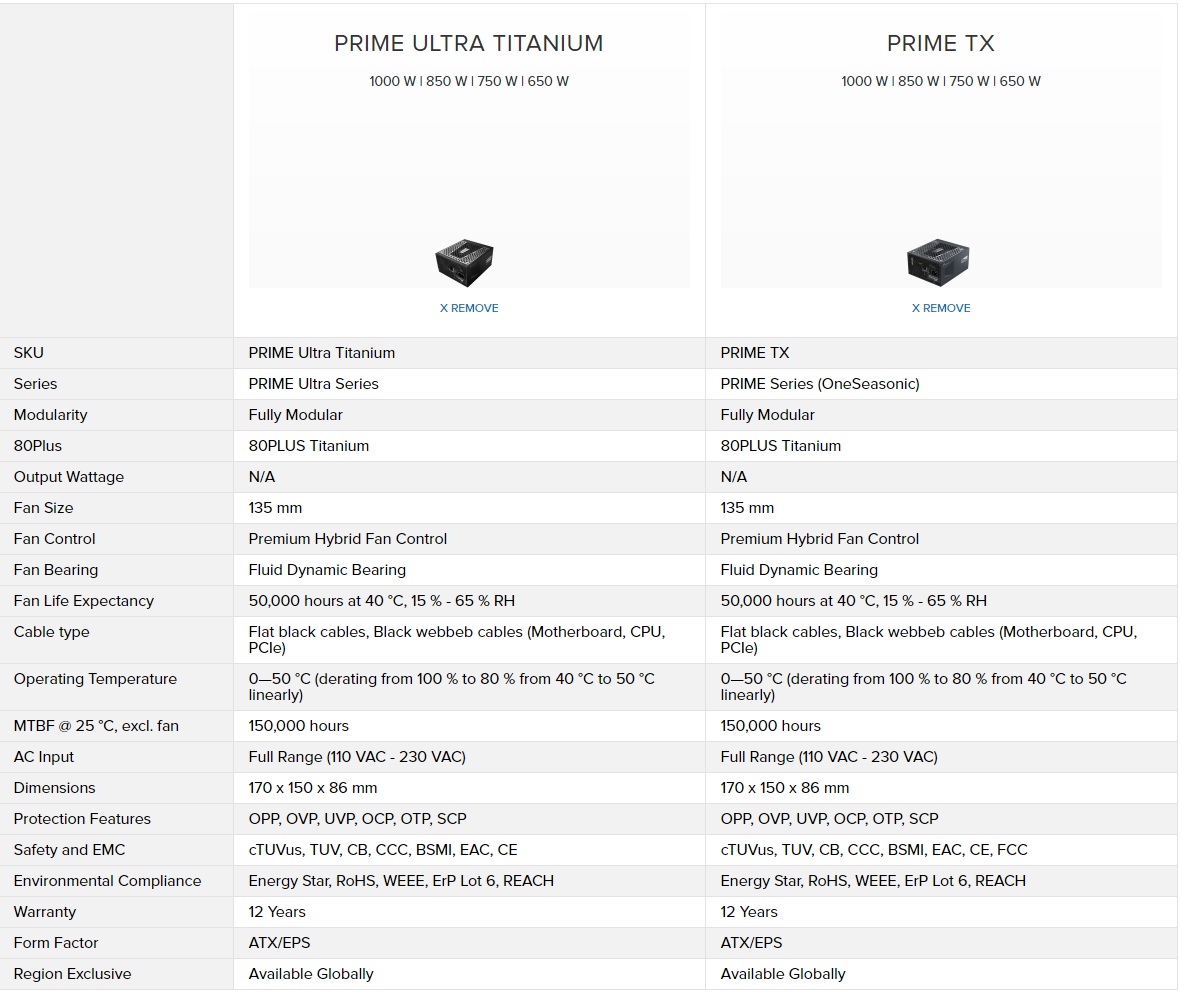Click the Protection Features row label
Screen dimensions: 1180x993
pyautogui.click(x=82, y=818)
